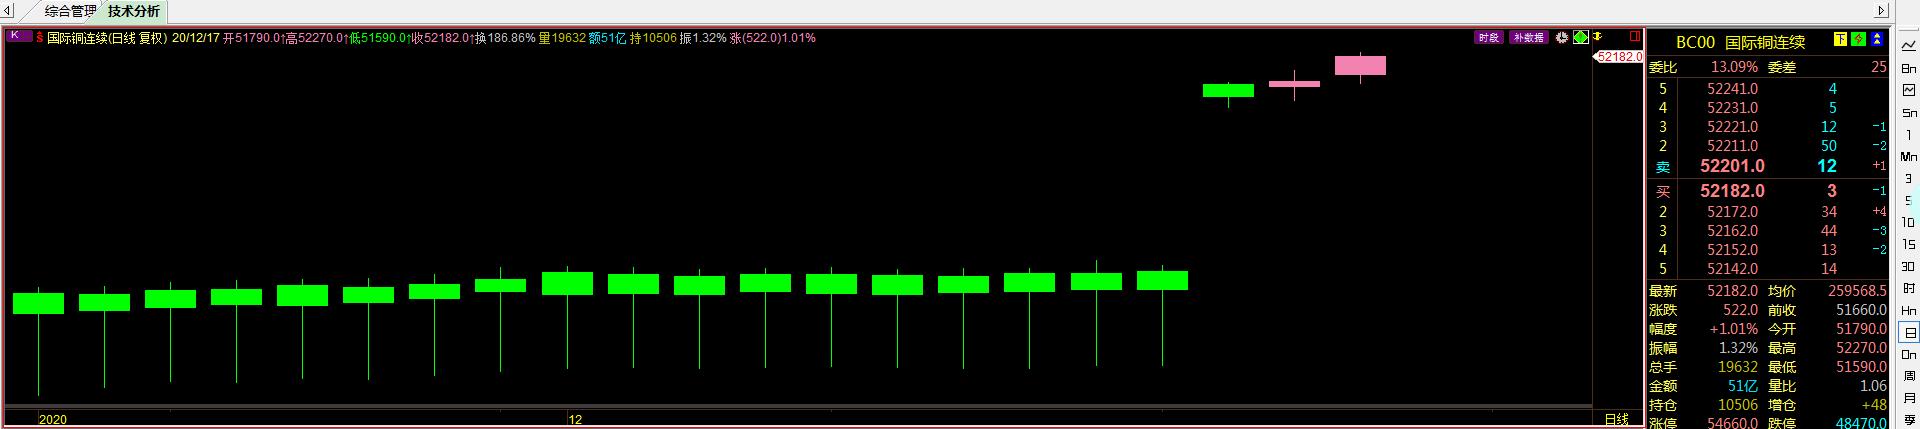Select the 30 minute period in sidebar

pyautogui.click(x=1909, y=266)
